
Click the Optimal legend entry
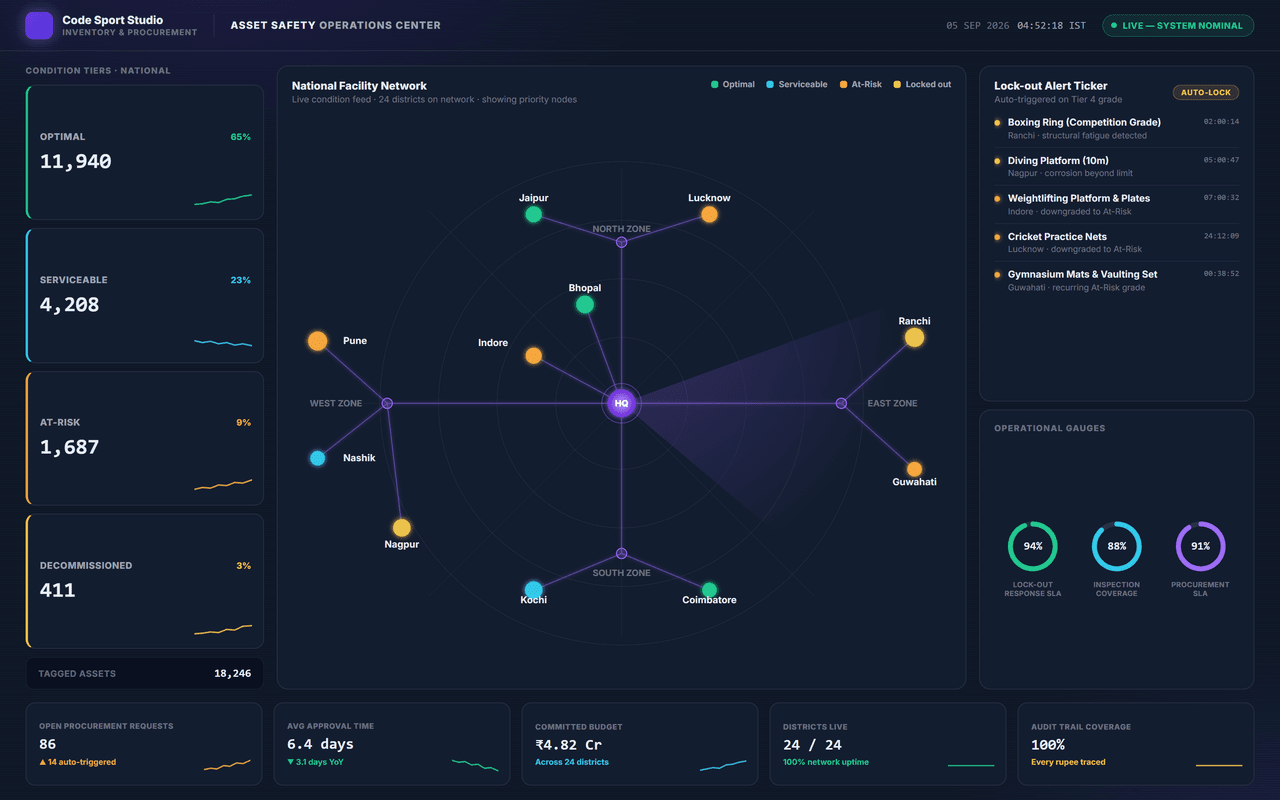tap(733, 85)
